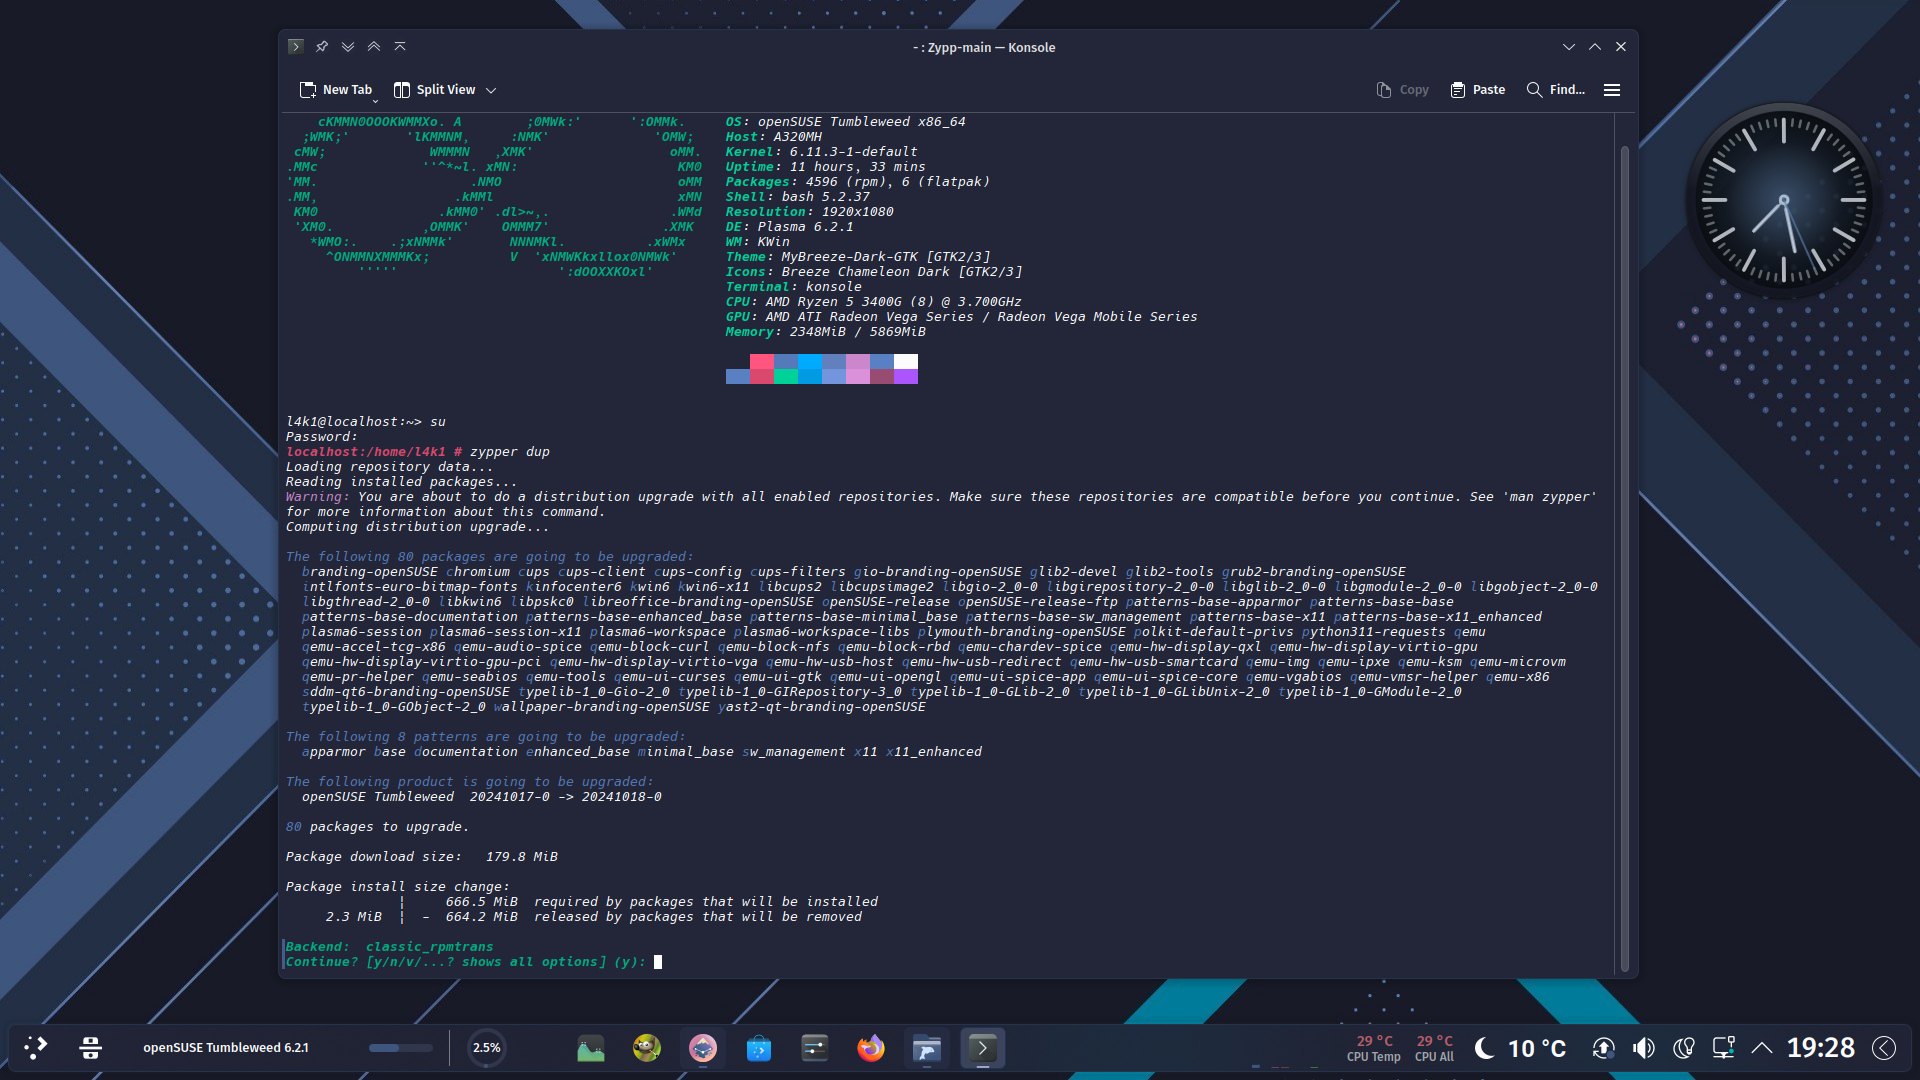Paste clipboard into terminal

pyautogui.click(x=1477, y=90)
